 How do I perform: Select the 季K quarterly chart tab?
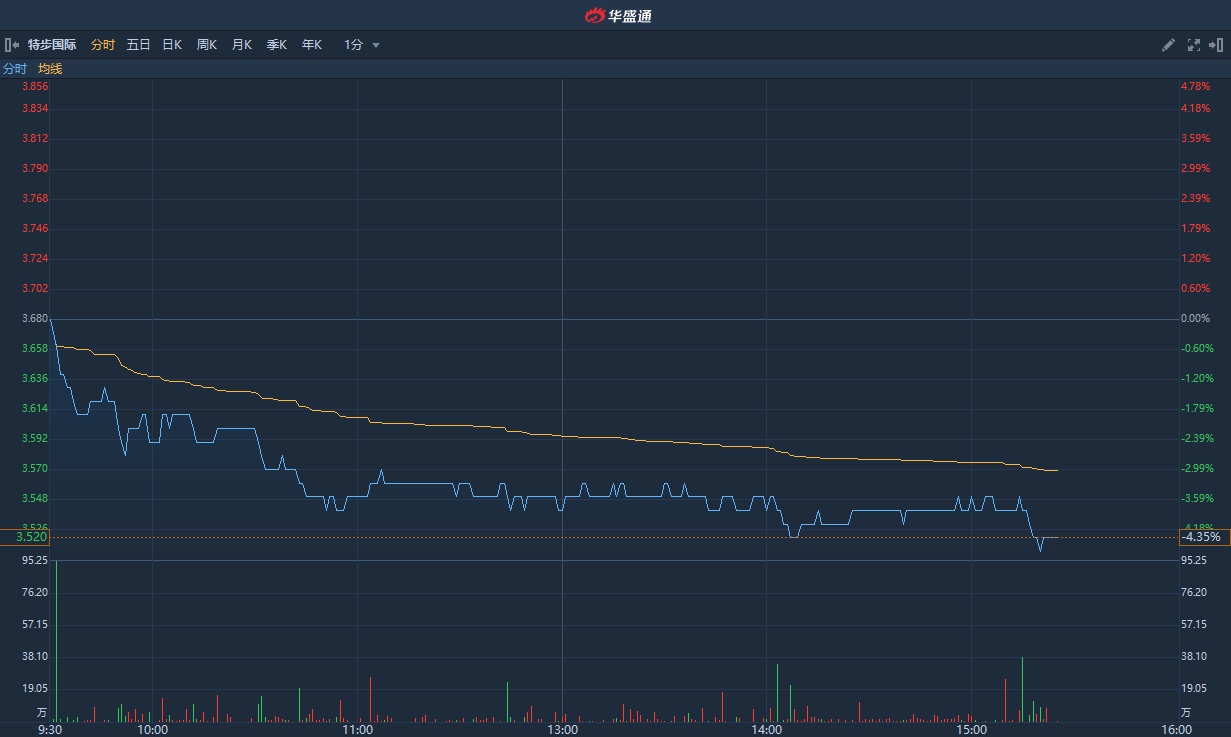point(277,45)
